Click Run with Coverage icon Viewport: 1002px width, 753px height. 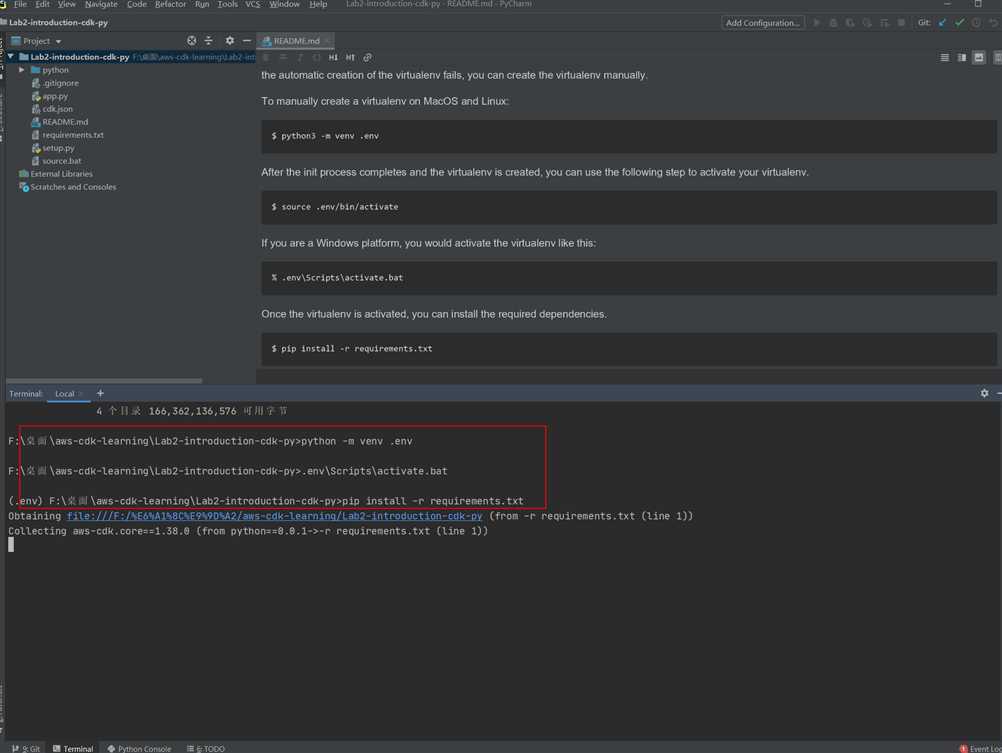[850, 22]
